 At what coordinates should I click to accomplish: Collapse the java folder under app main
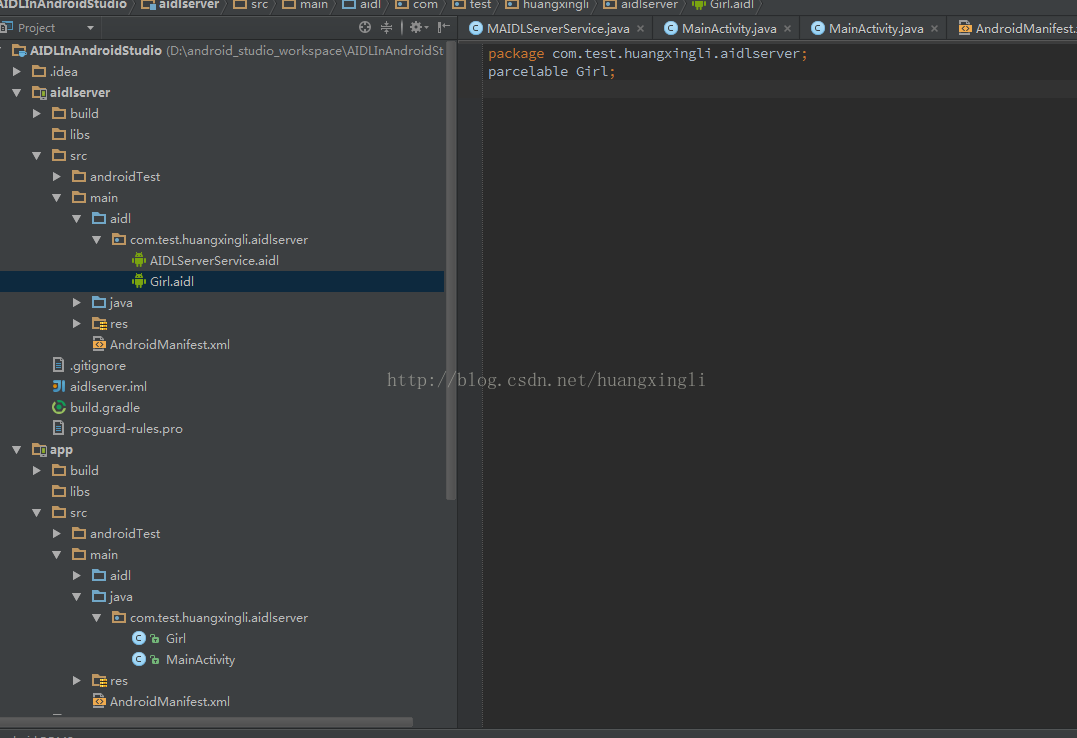77,596
